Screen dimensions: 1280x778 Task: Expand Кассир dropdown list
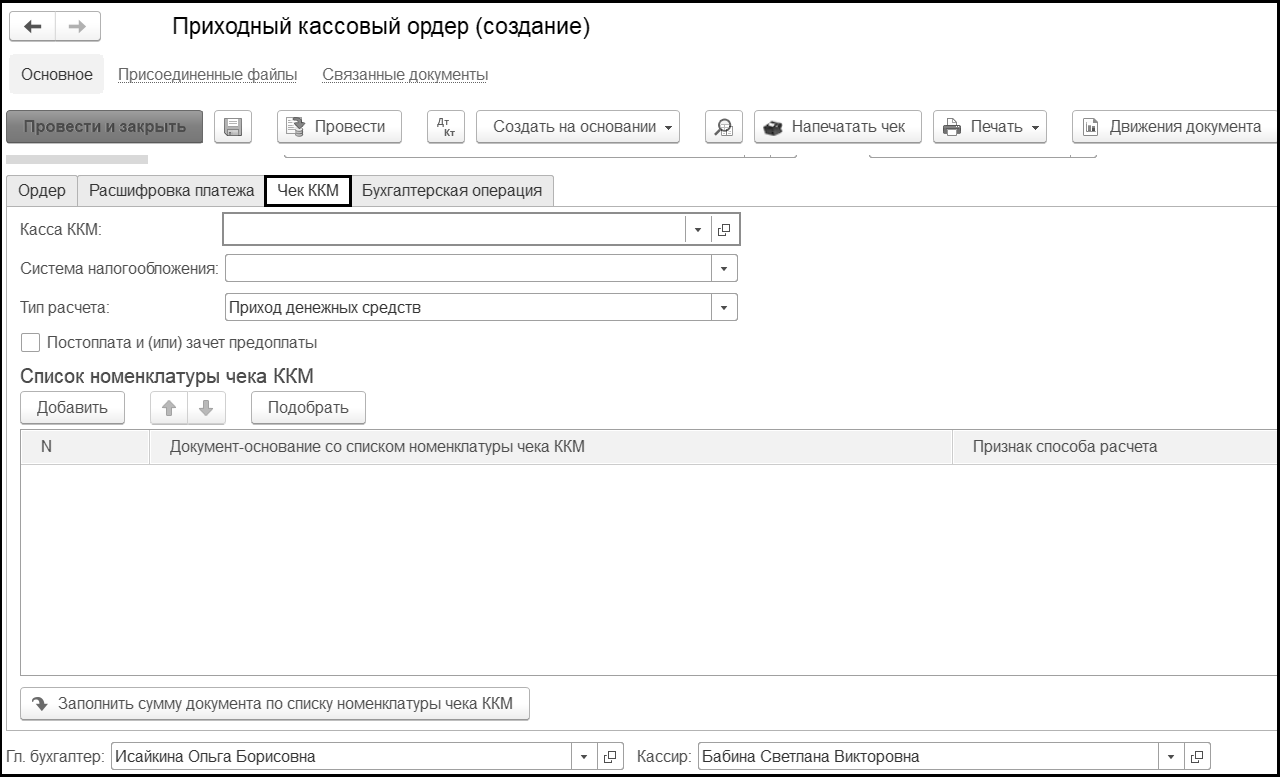[x=1171, y=757]
